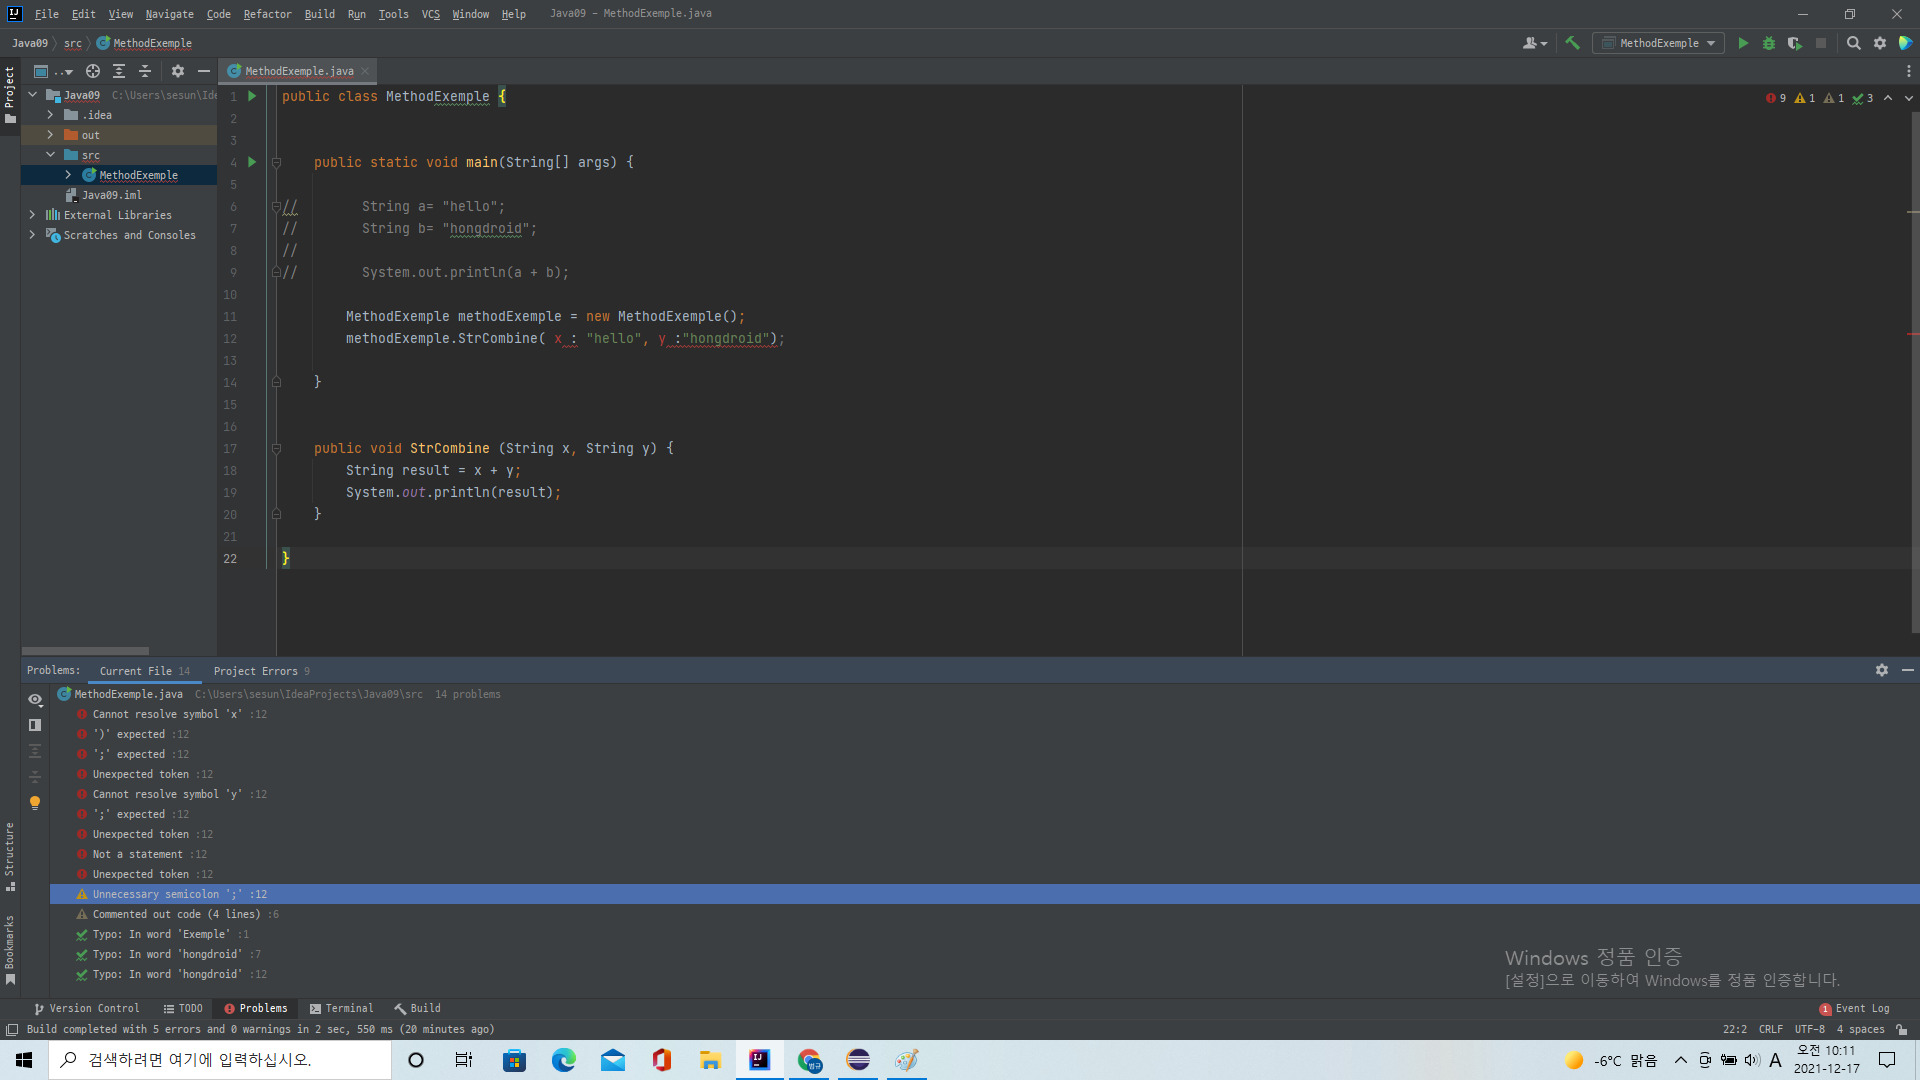Select the Java09.iml file
The height and width of the screenshot is (1080, 1920).
[112, 195]
